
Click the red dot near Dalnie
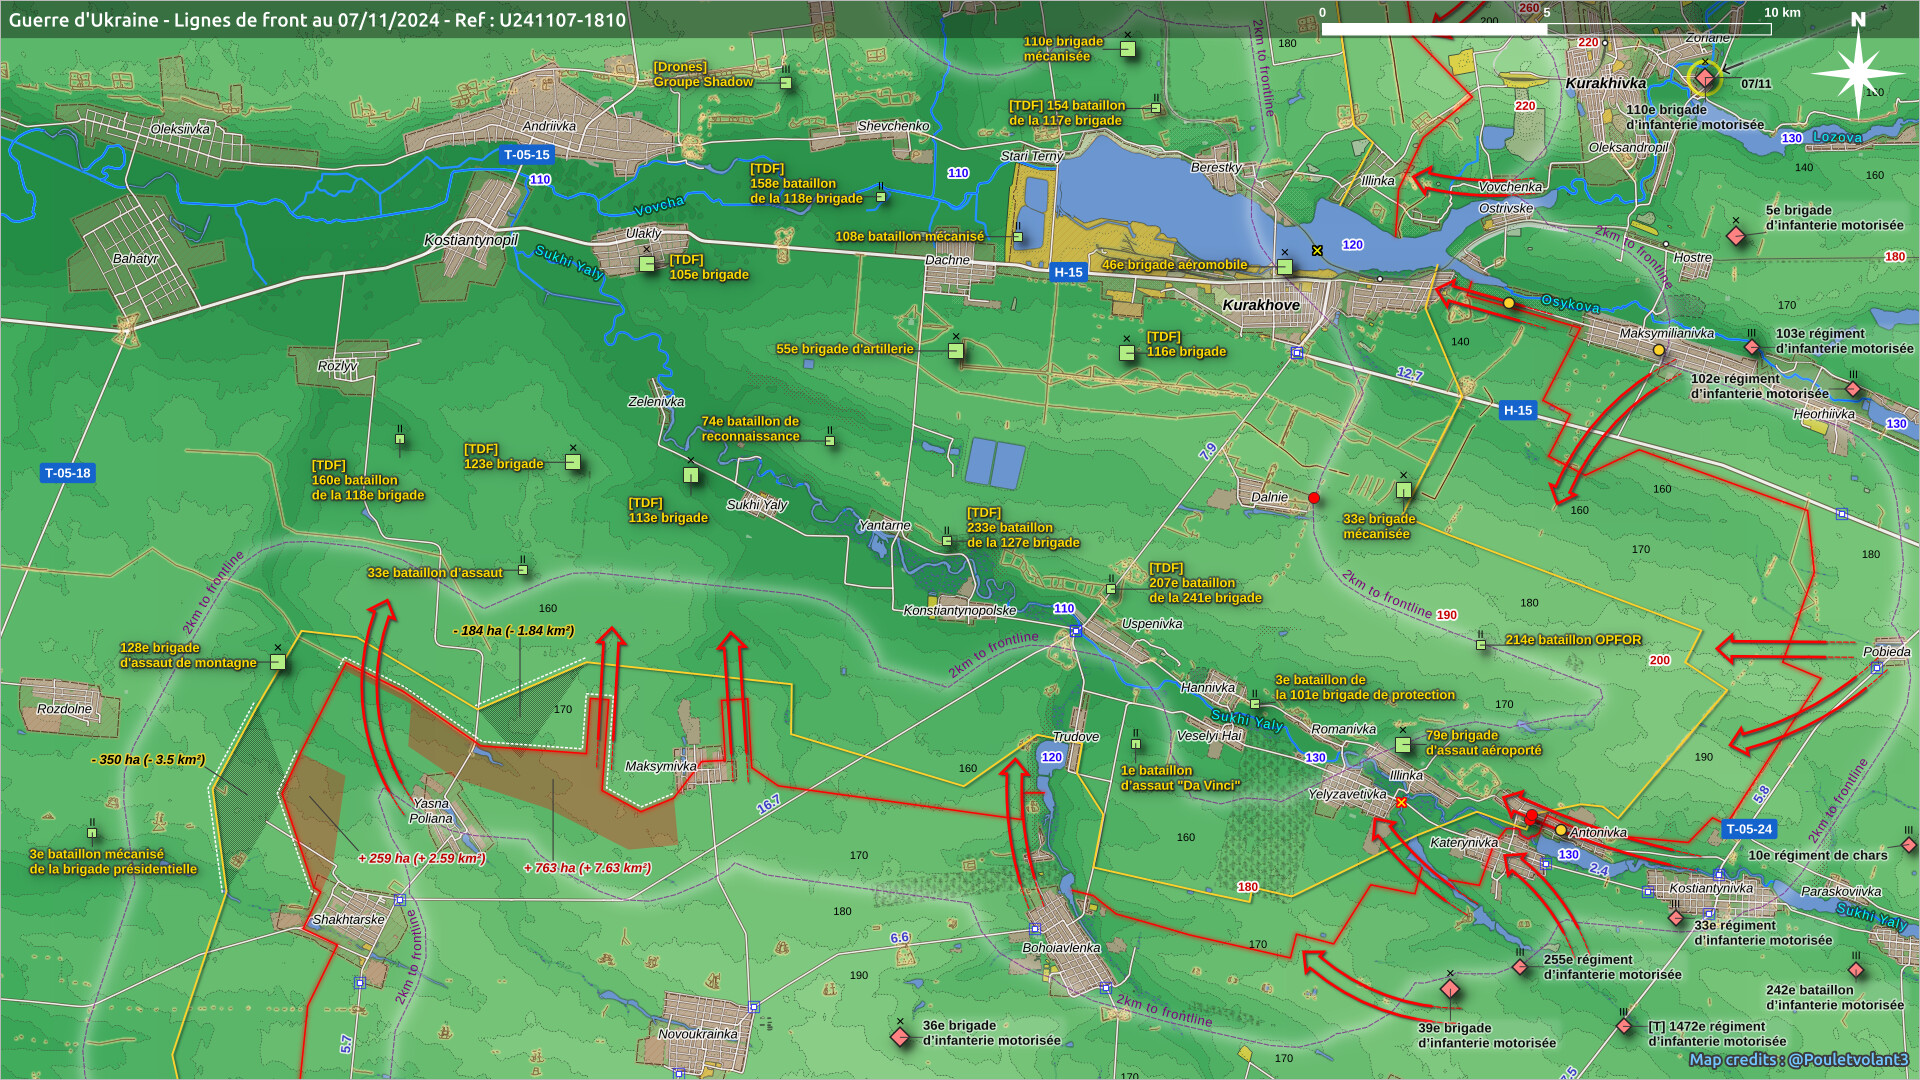[1314, 498]
